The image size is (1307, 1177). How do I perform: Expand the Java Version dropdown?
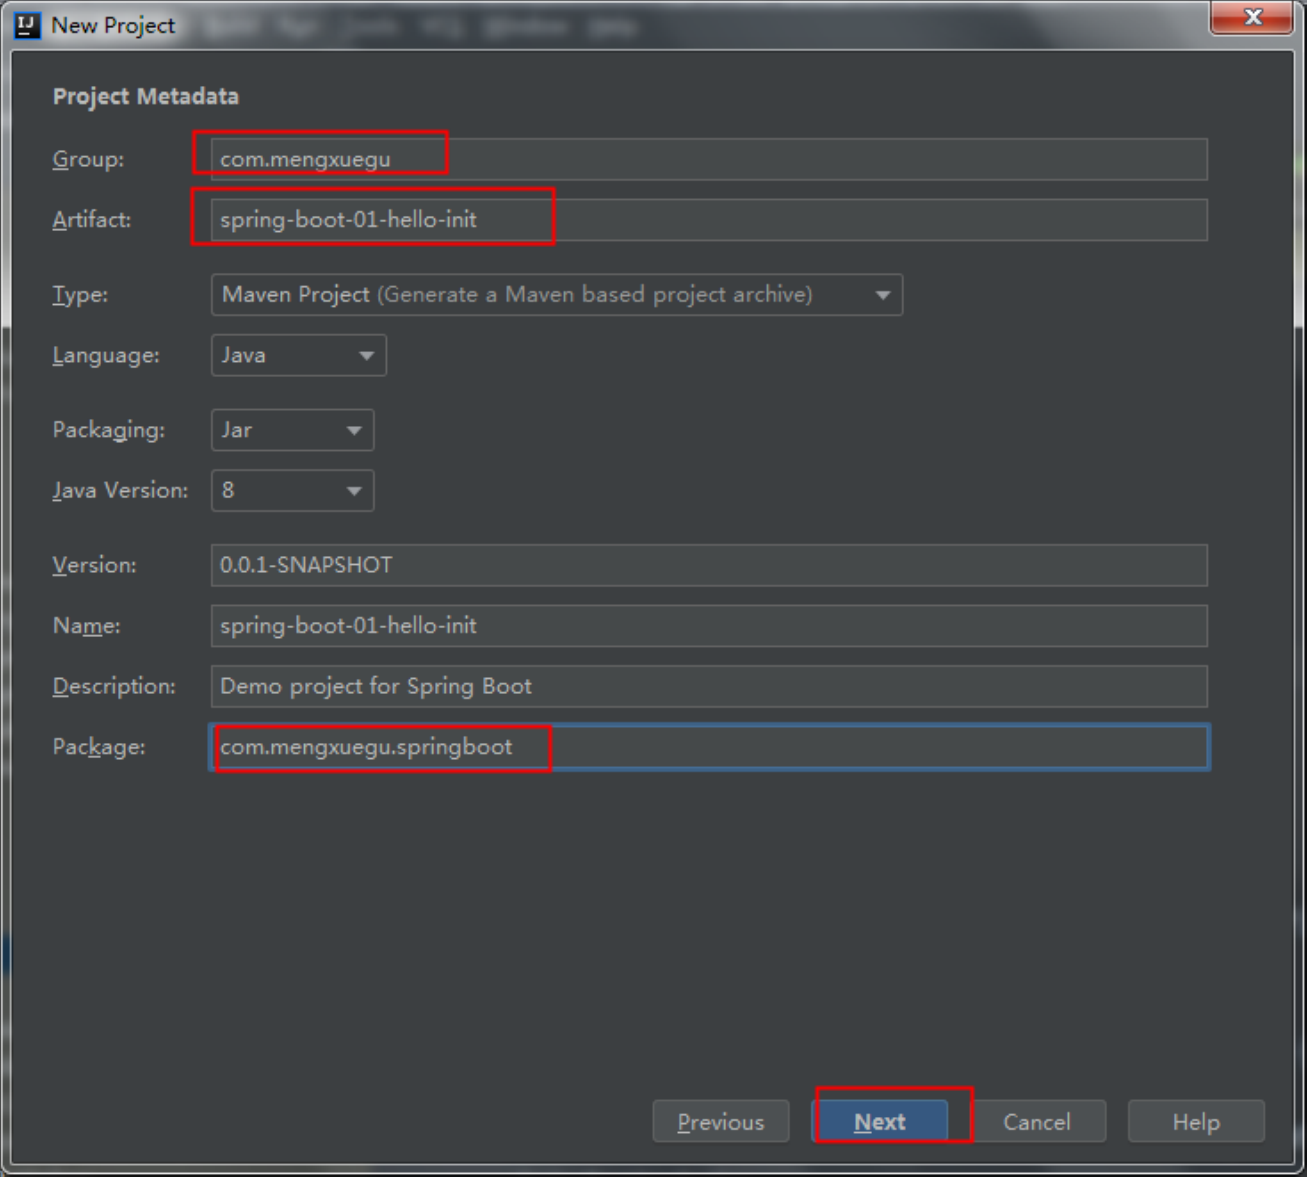(293, 490)
